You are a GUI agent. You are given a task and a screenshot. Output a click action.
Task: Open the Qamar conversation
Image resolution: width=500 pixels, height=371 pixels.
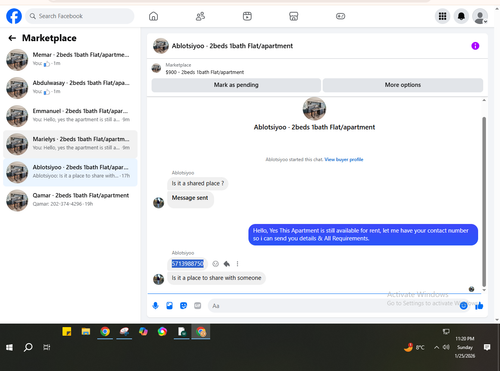click(70, 200)
